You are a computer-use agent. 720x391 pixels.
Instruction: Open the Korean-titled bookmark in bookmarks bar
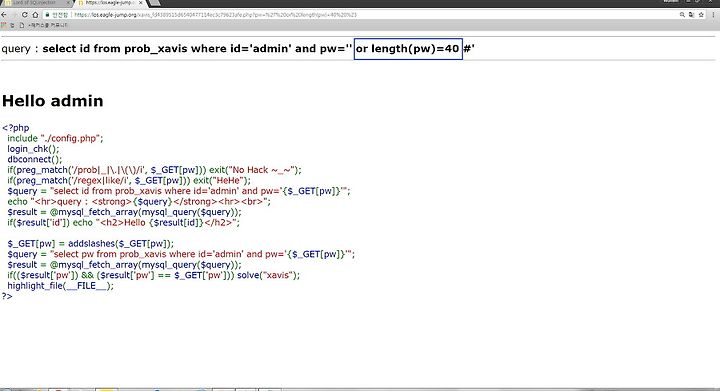pyautogui.click(x=44, y=25)
